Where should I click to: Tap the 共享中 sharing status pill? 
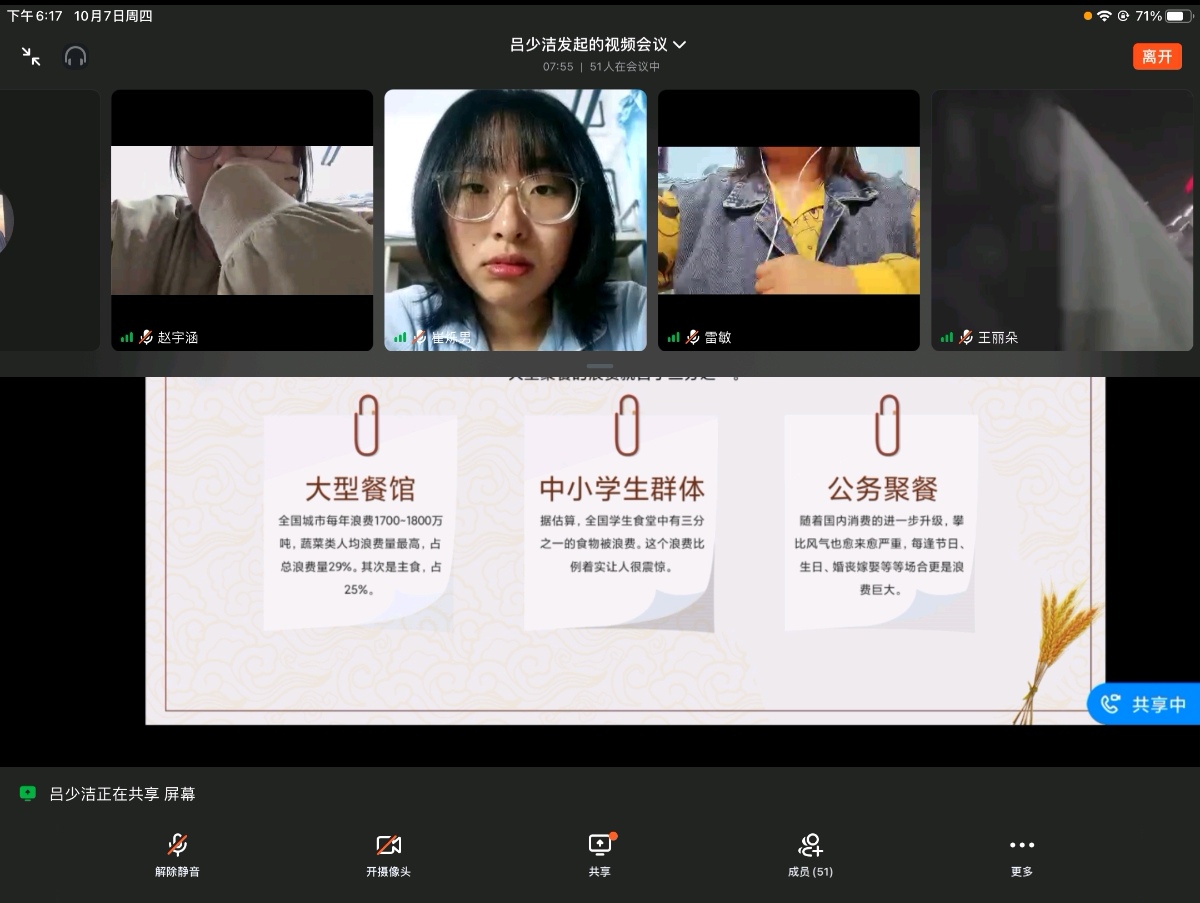tap(1144, 704)
